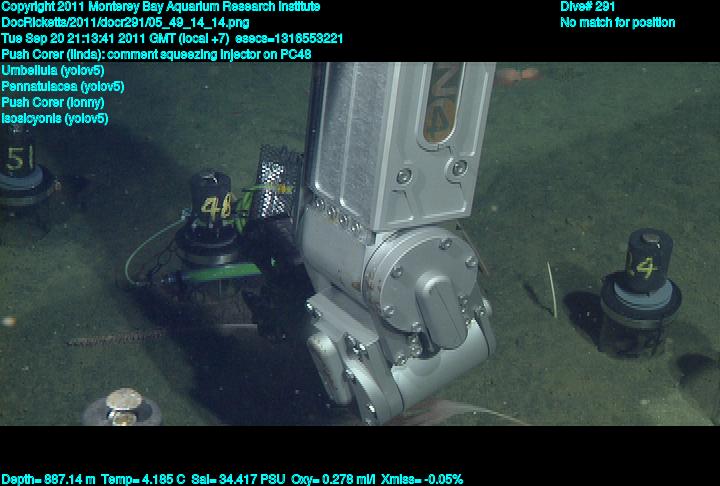Click the Push Corer (lonny) annotation
Screen dimensions: 720x486
tap(53, 102)
